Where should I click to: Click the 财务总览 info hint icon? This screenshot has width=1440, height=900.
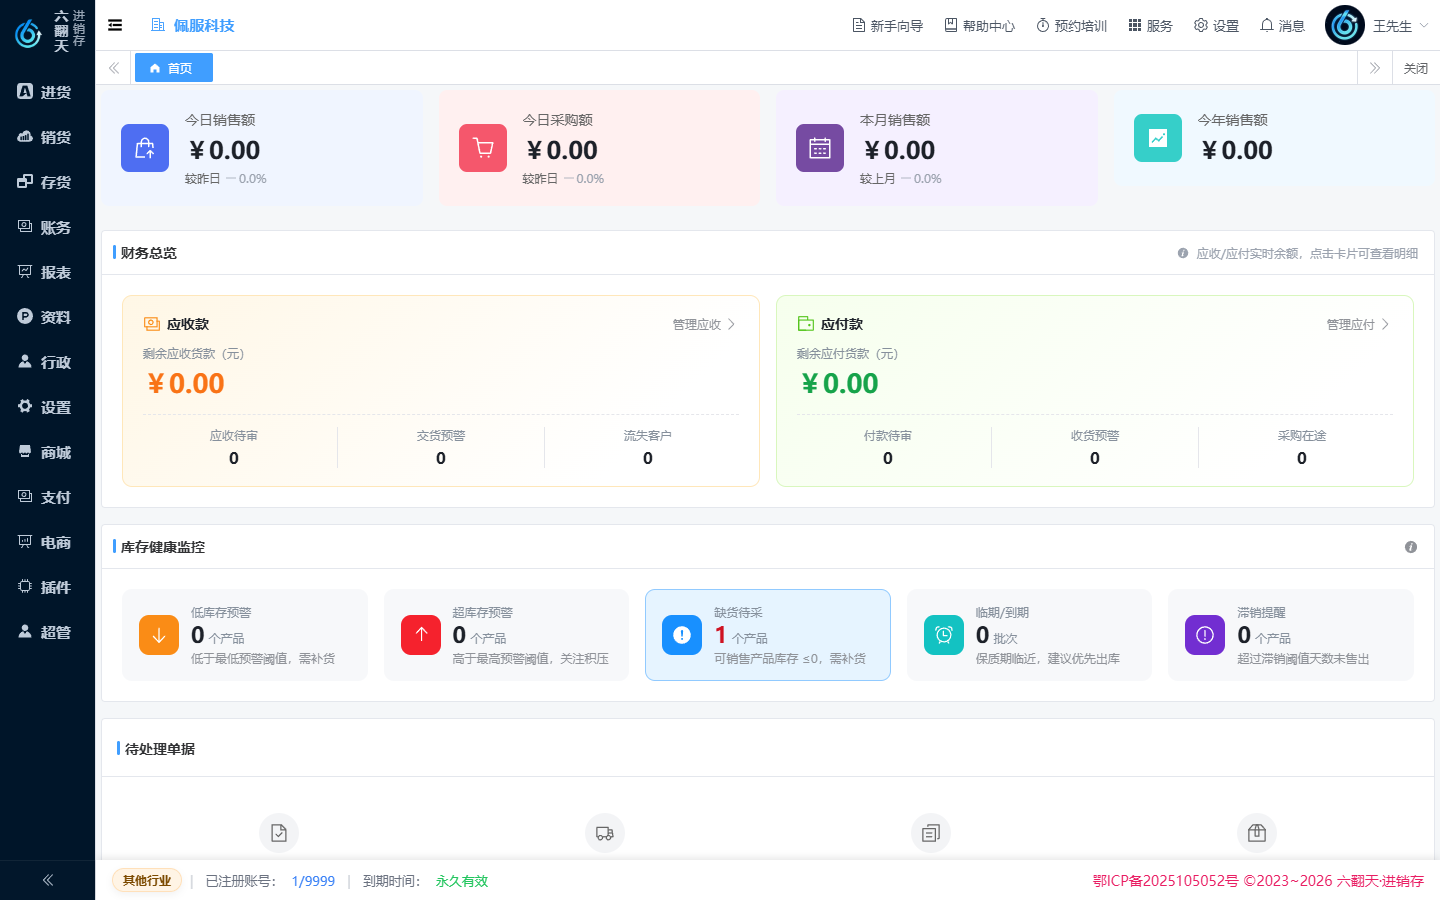pos(1183,253)
